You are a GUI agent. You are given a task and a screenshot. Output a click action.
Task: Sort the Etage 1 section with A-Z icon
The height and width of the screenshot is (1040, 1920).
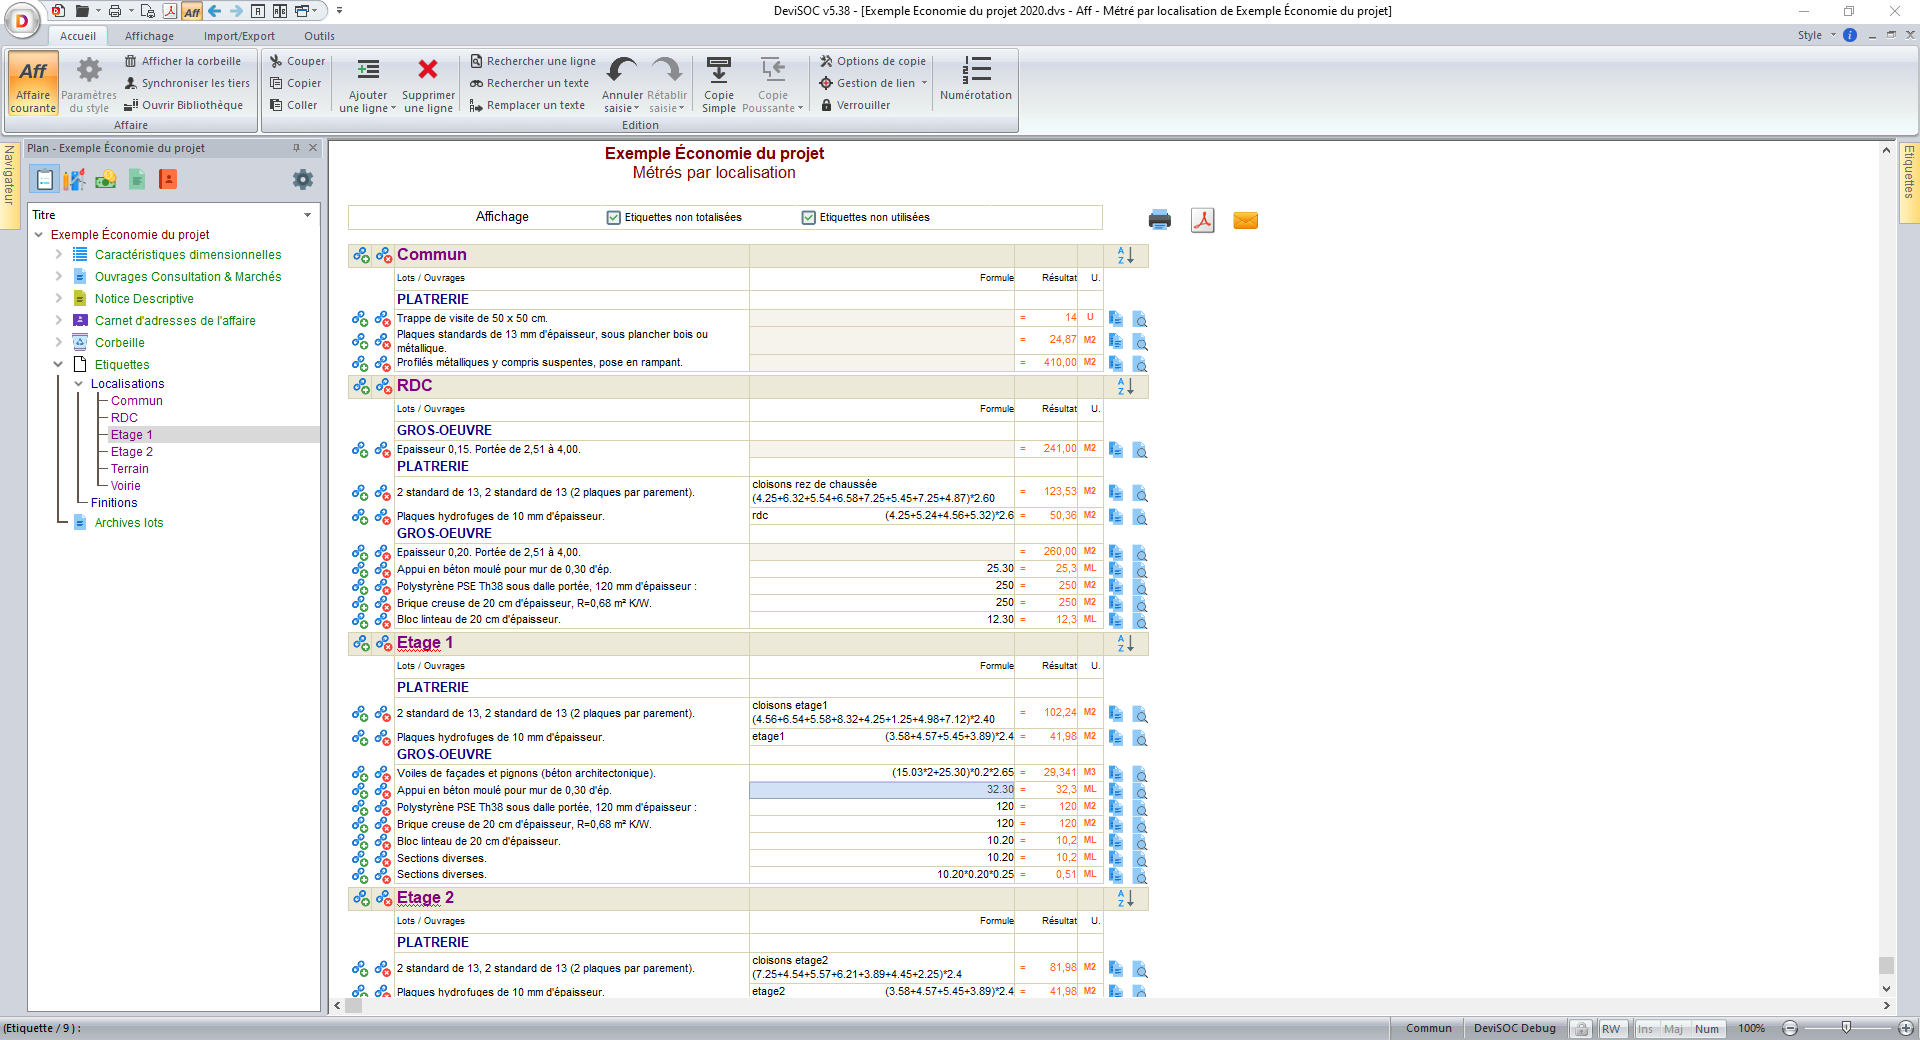pyautogui.click(x=1125, y=644)
